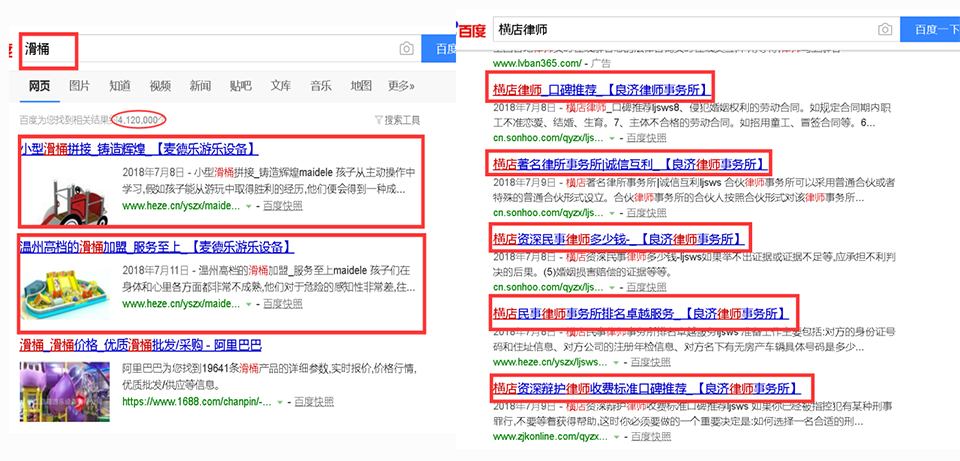This screenshot has width=960, height=461.
Task: Go to the 贴吧 tab
Action: (x=241, y=86)
